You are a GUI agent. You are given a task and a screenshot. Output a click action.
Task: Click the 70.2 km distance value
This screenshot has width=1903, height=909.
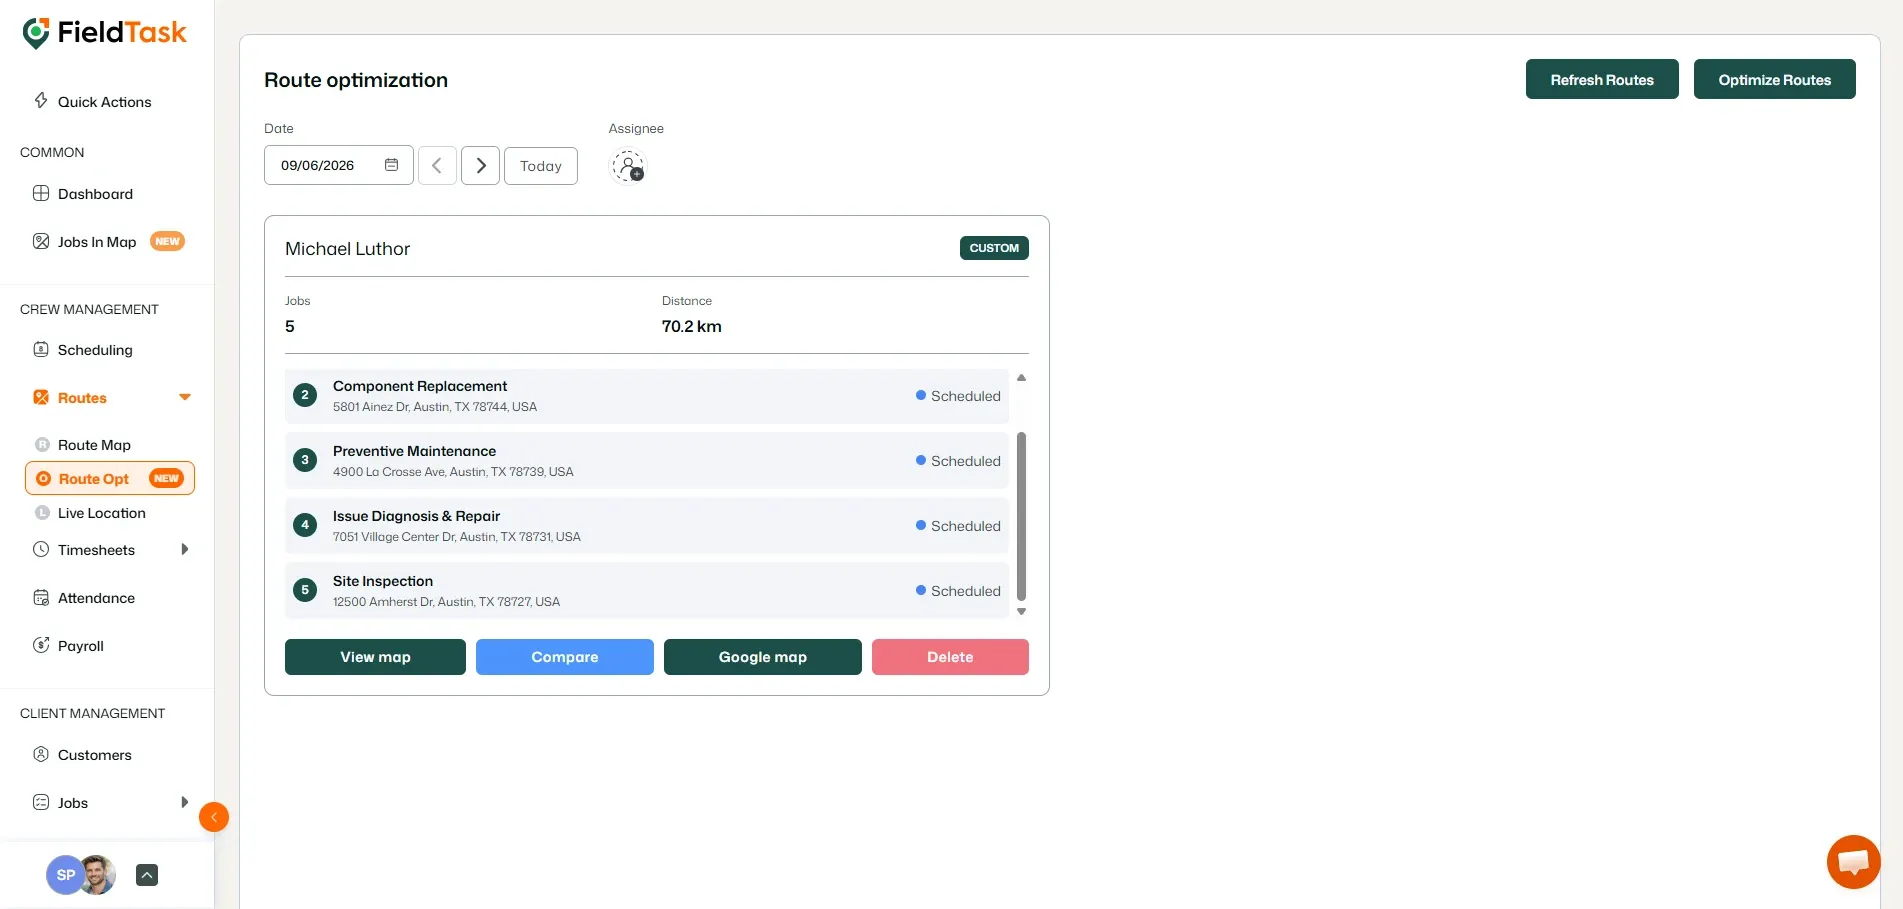(692, 326)
